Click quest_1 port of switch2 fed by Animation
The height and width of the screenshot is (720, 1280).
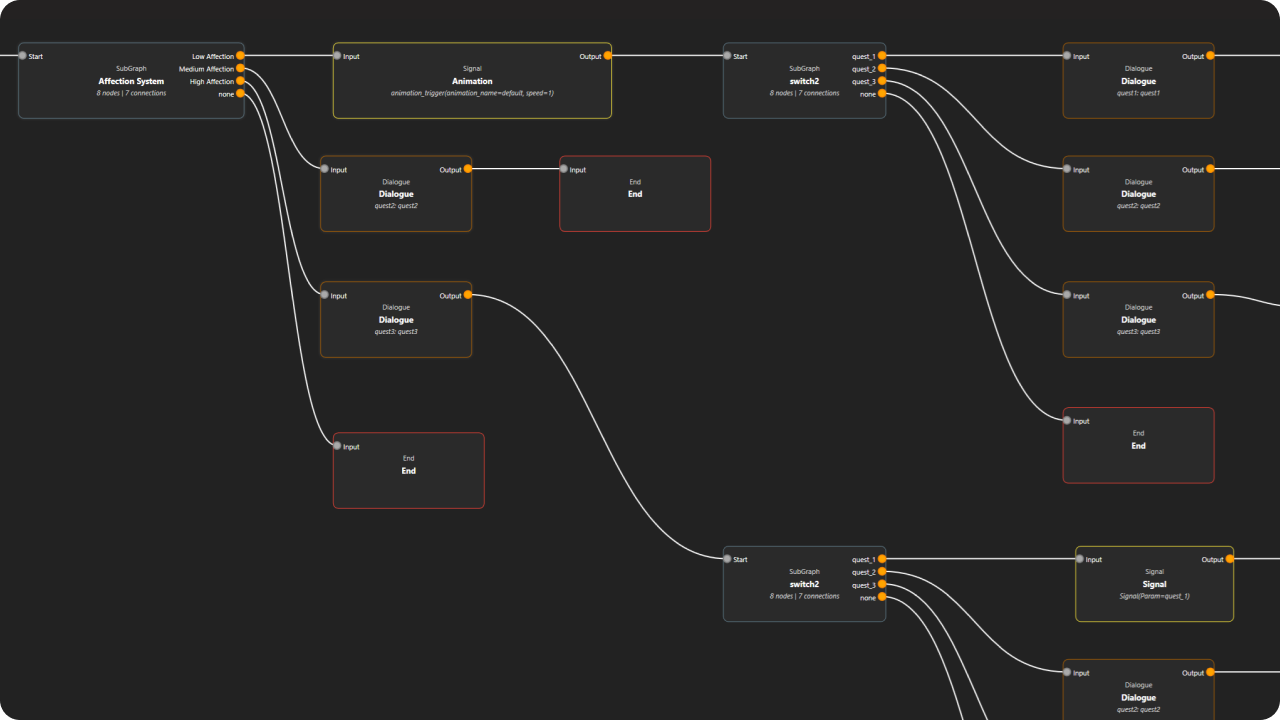tap(882, 56)
